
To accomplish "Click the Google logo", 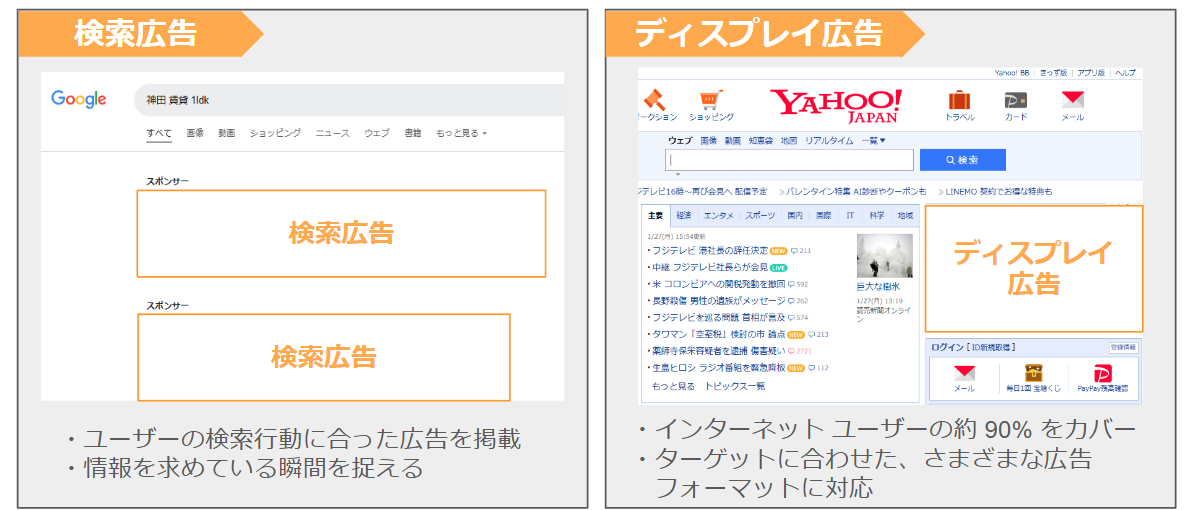I will (78, 99).
